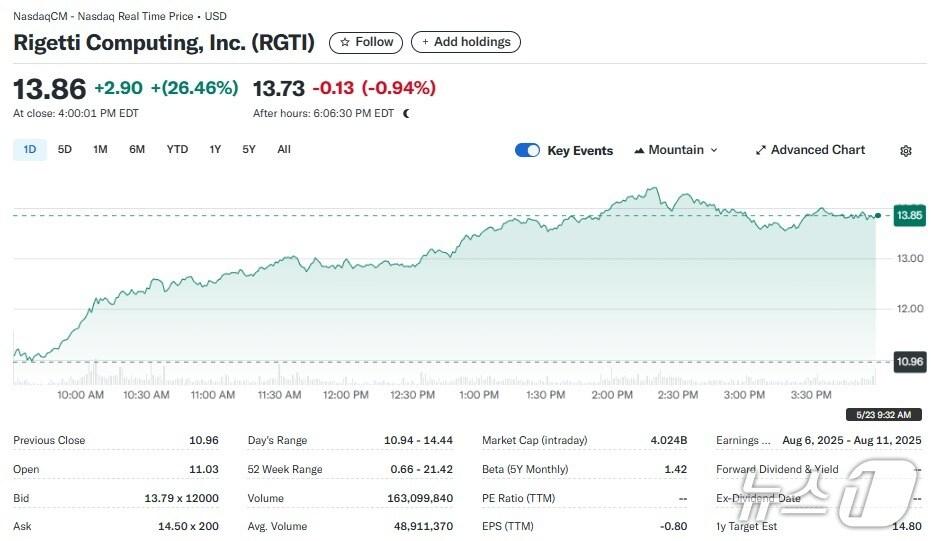Click the star icon on Follow
The height and width of the screenshot is (541, 931).
coord(345,42)
